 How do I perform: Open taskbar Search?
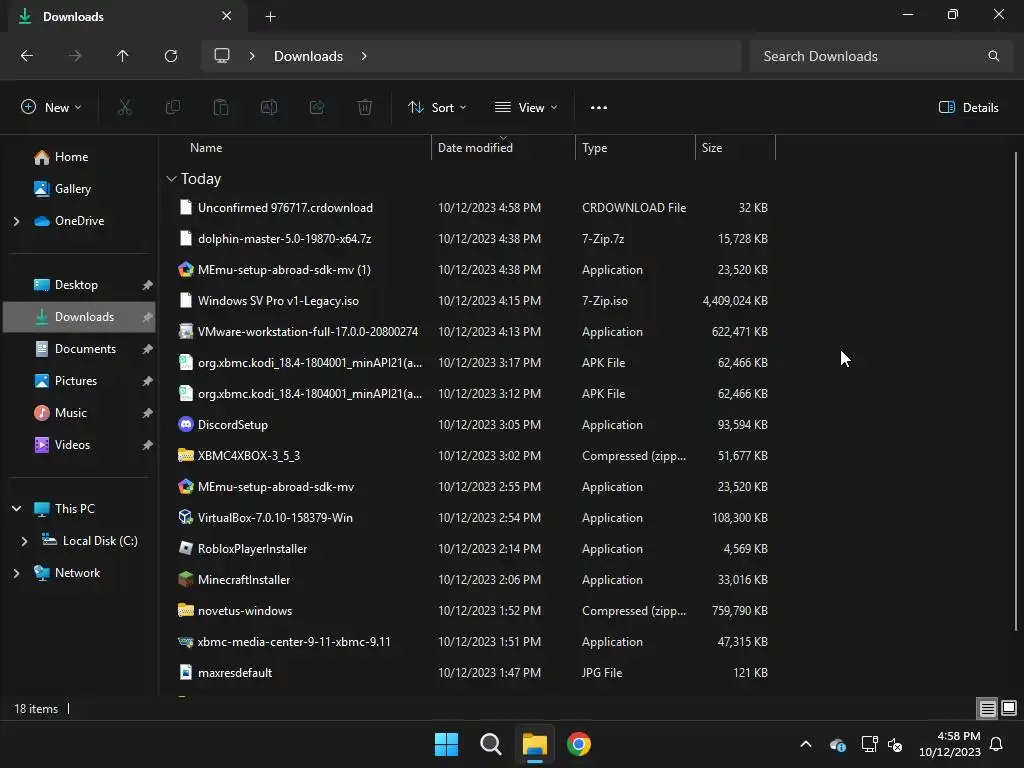490,744
